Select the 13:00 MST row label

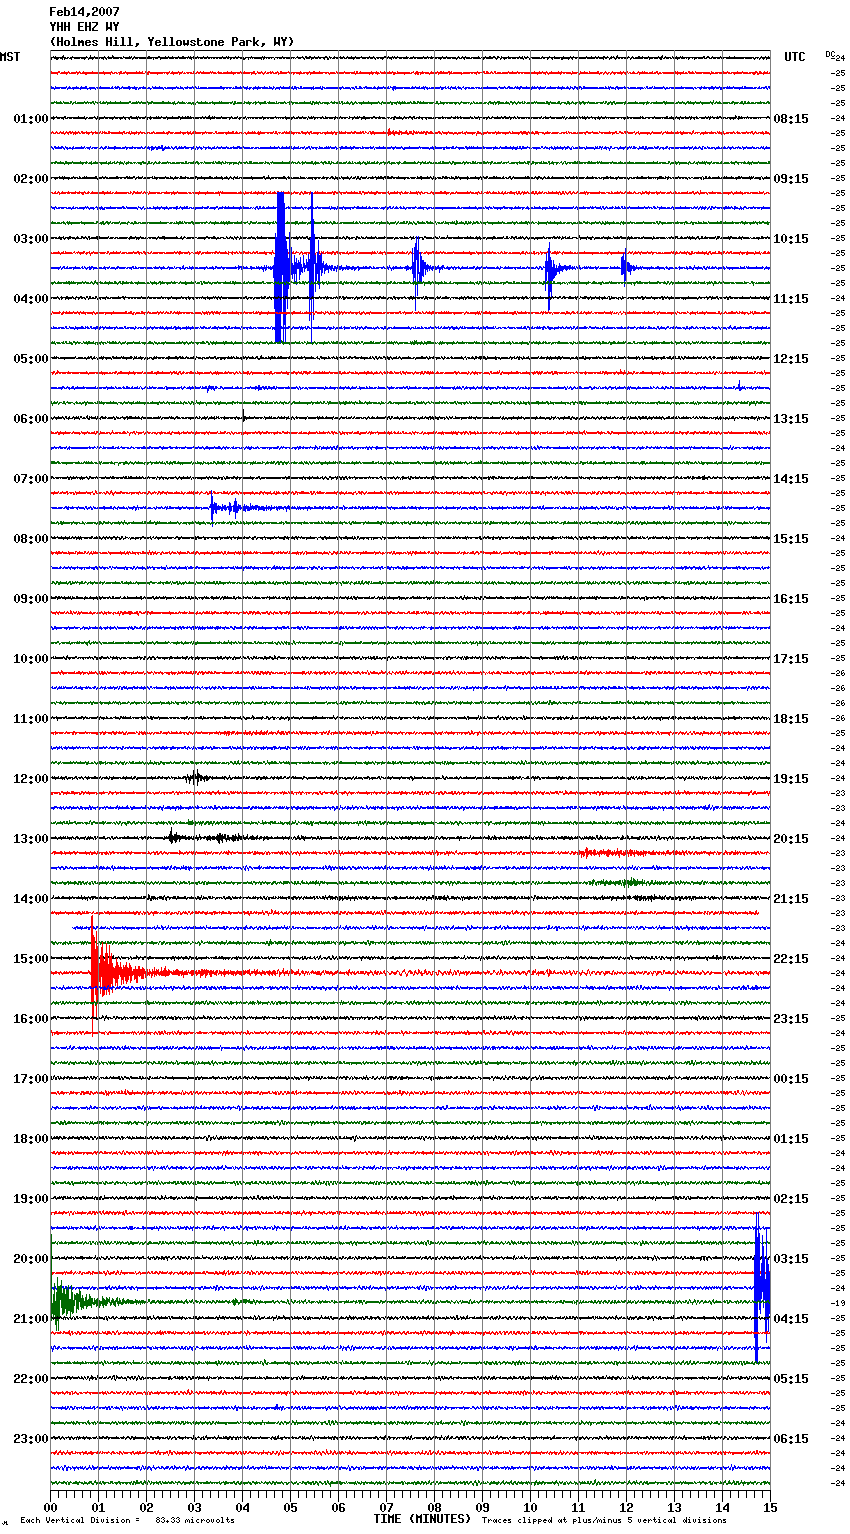pyautogui.click(x=31, y=839)
